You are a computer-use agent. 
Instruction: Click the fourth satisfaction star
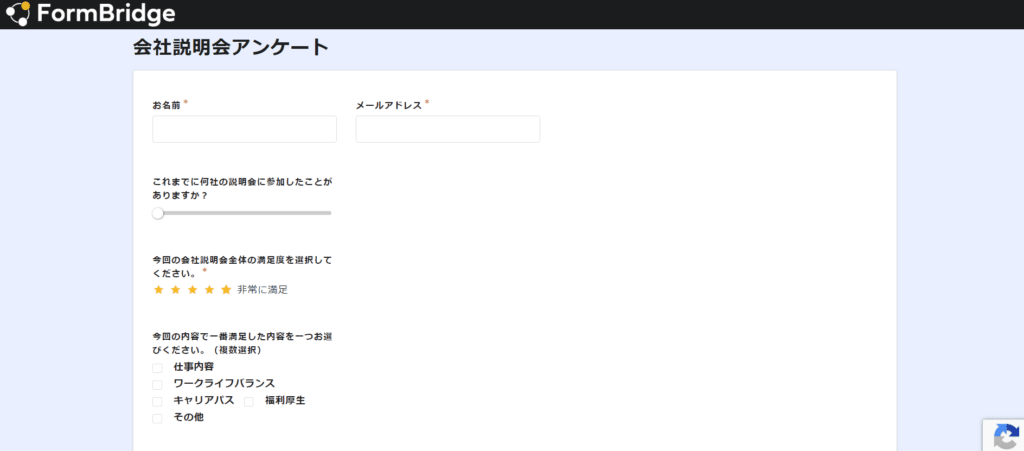(209, 290)
